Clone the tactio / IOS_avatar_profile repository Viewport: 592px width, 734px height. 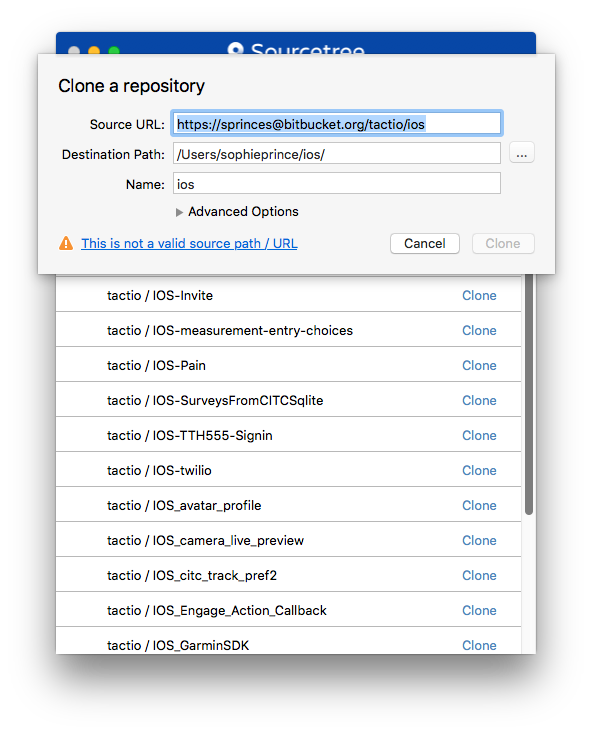[479, 506]
